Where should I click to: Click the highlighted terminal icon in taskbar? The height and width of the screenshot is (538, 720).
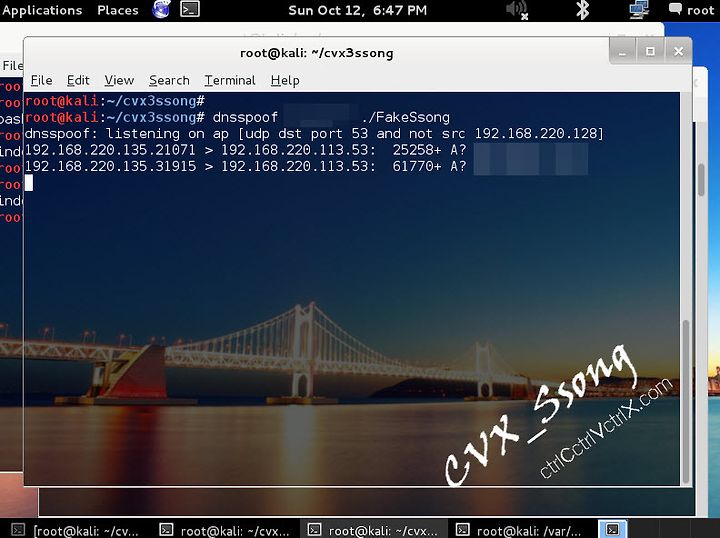[x=613, y=529]
